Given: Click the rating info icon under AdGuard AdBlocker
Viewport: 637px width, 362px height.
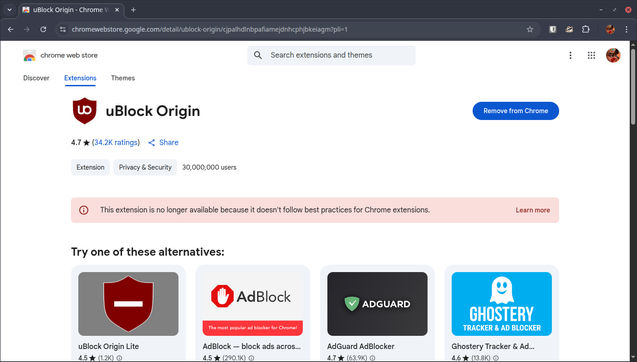Looking at the screenshot, I should click(x=373, y=358).
